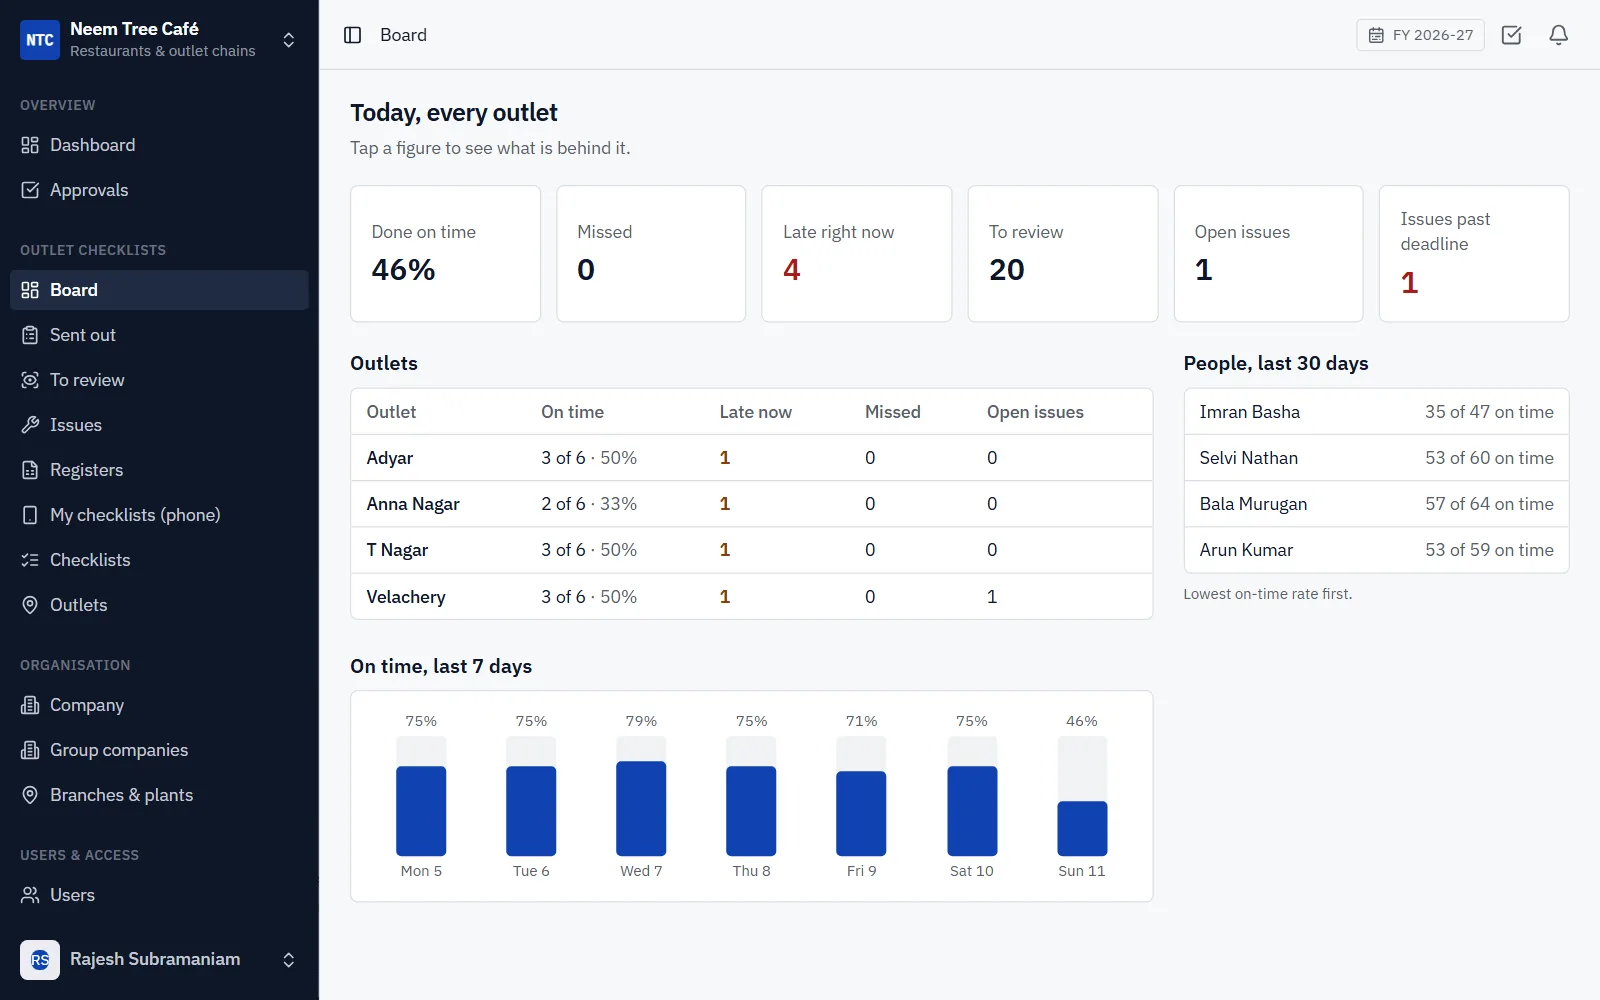
Task: Click the Approvals checkbox icon
Action: click(x=30, y=190)
